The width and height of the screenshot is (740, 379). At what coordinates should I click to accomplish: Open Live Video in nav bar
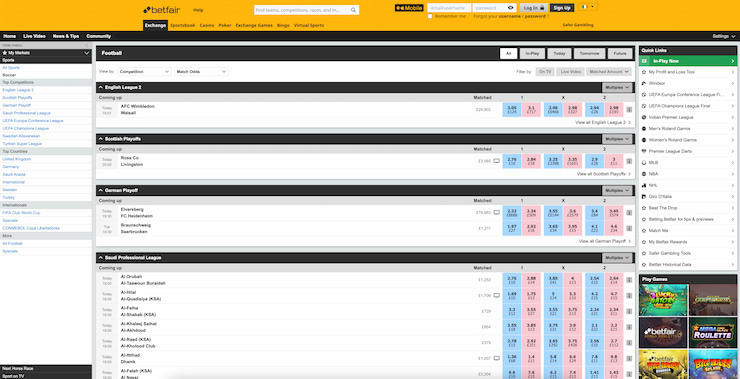[34, 36]
